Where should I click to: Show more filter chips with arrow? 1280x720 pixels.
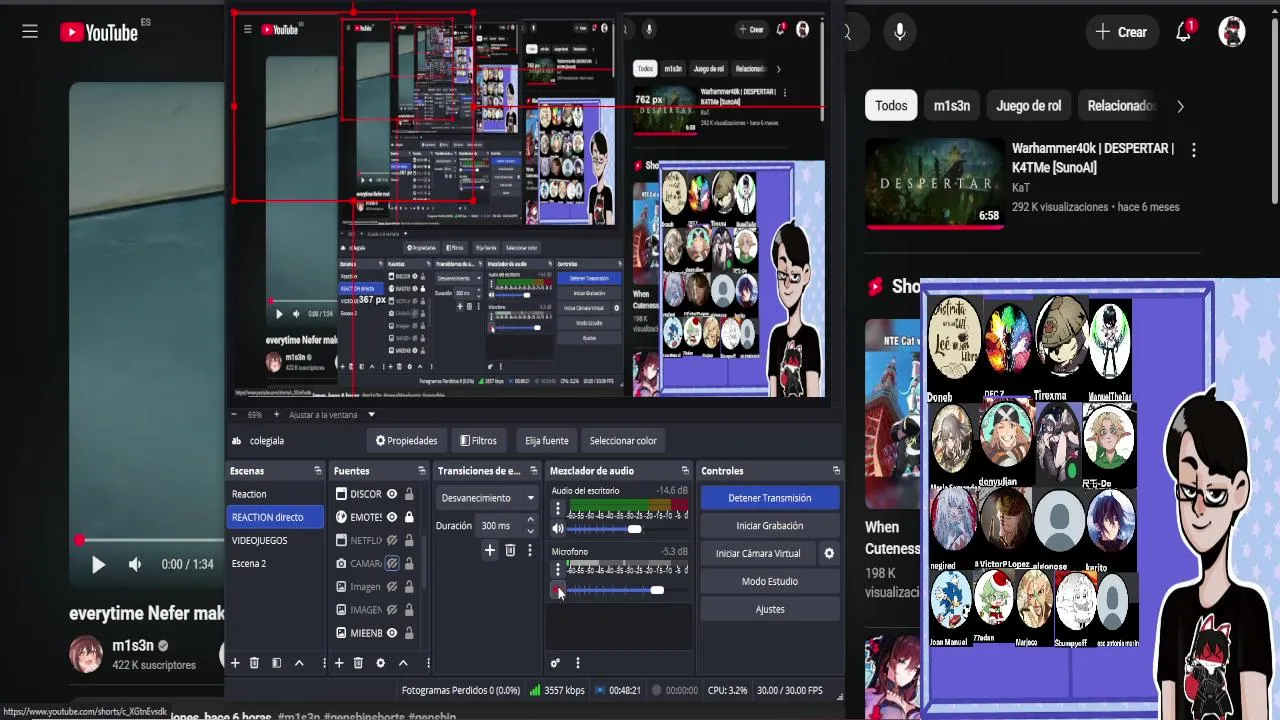[x=1180, y=106]
